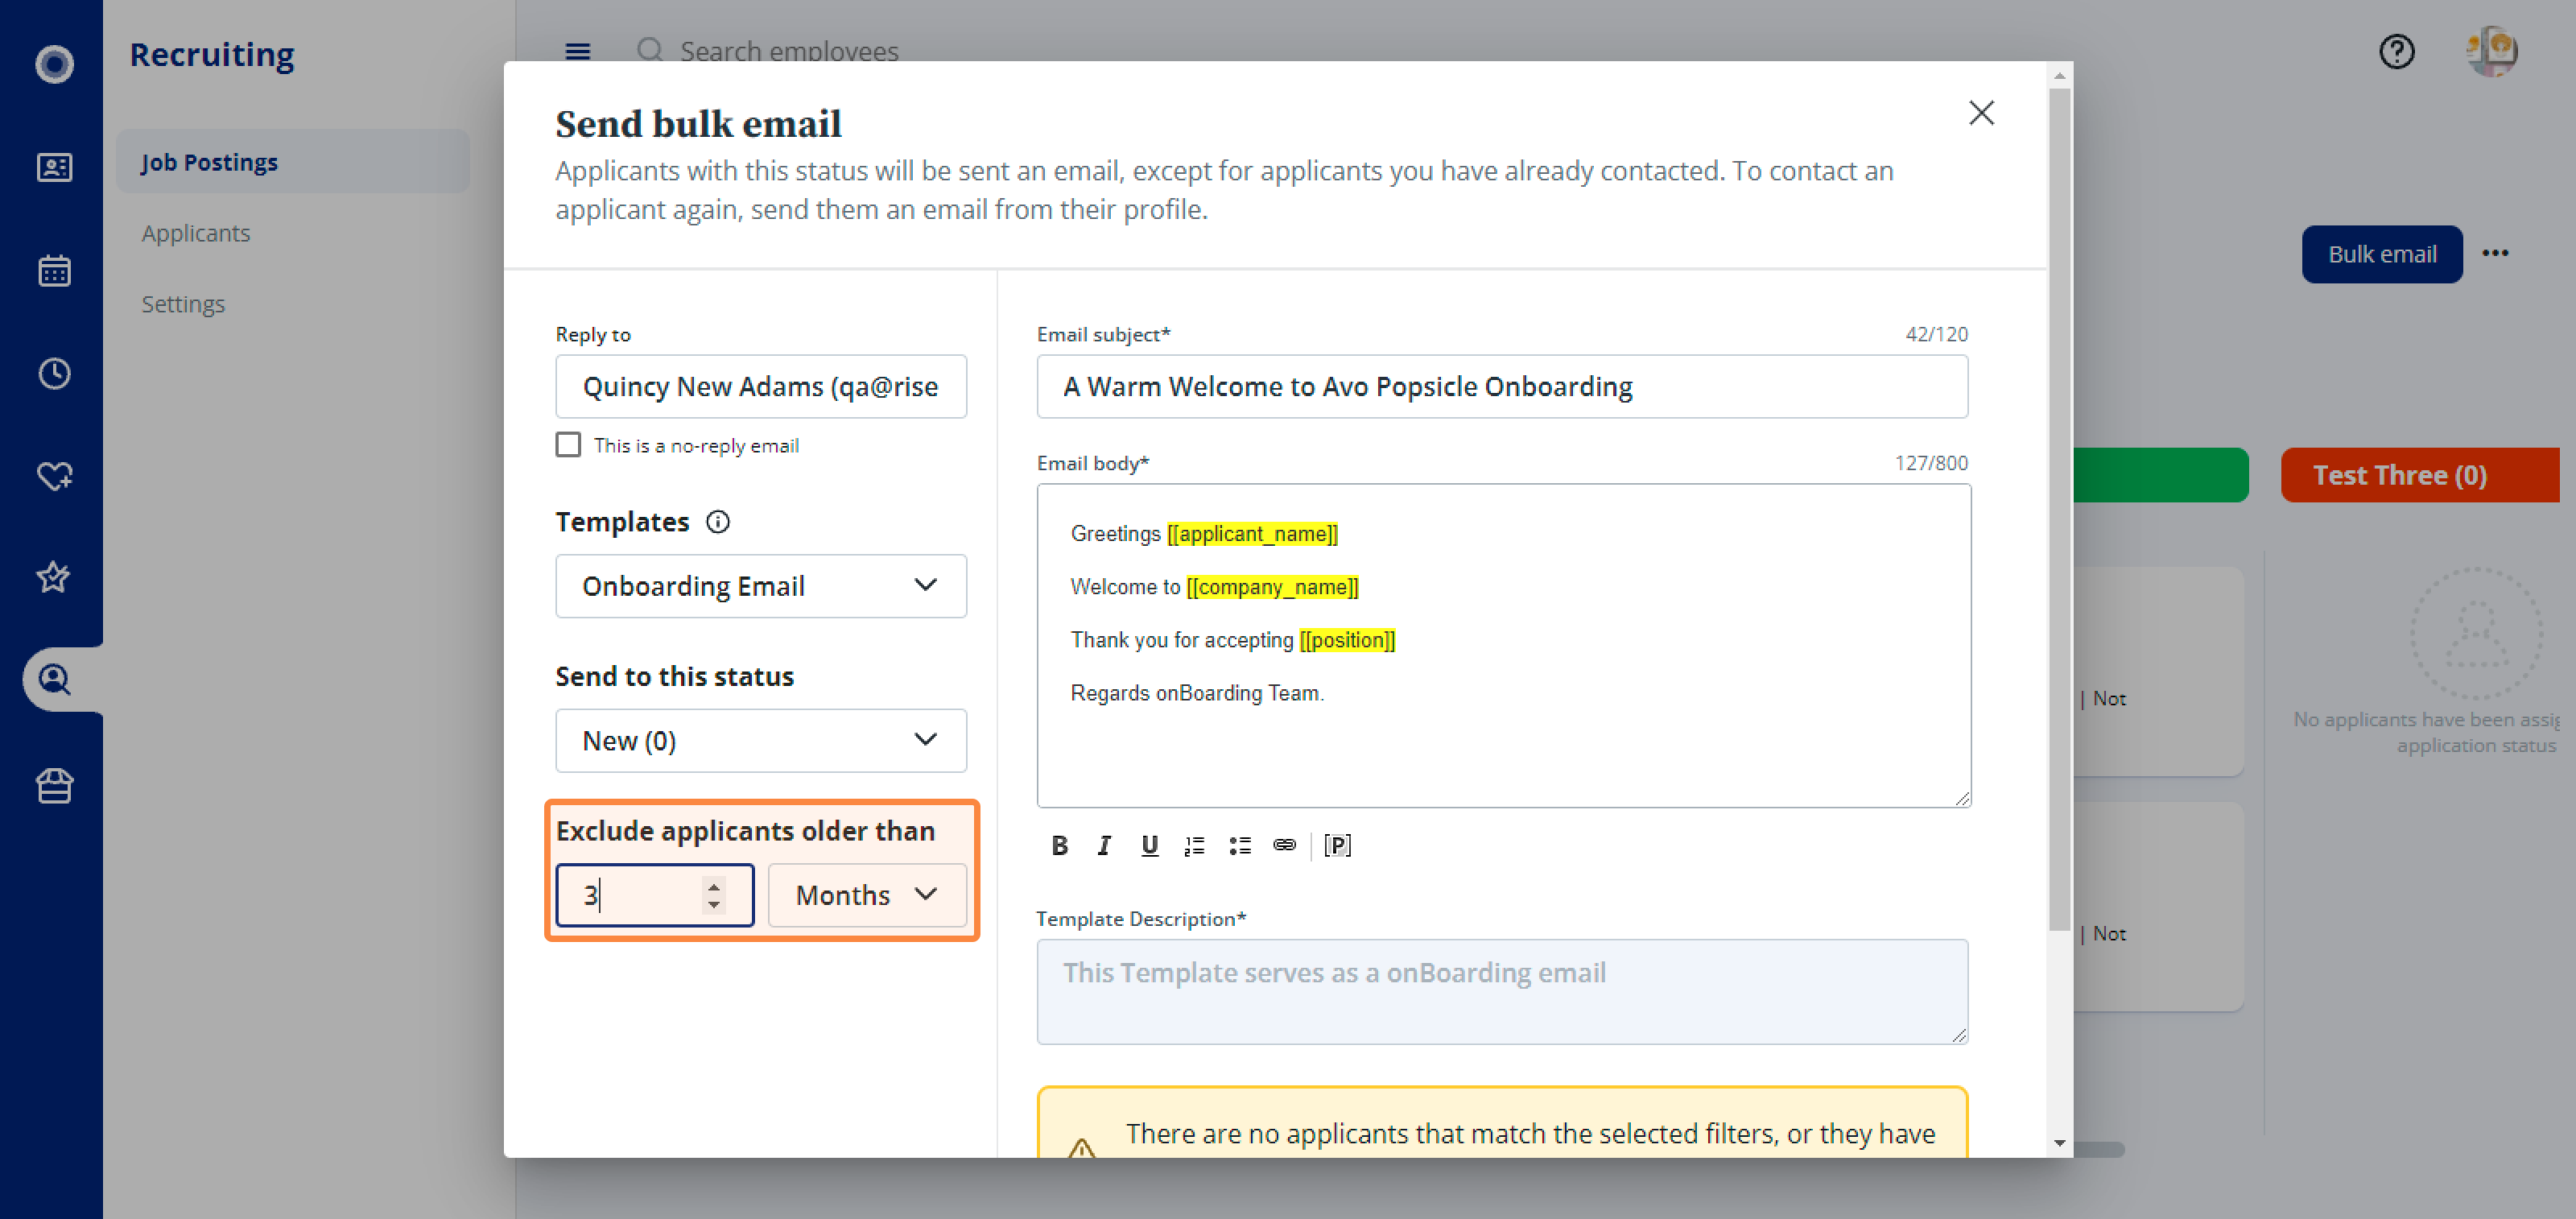
Task: Click the home logo icon in sidebar
Action: (x=54, y=64)
